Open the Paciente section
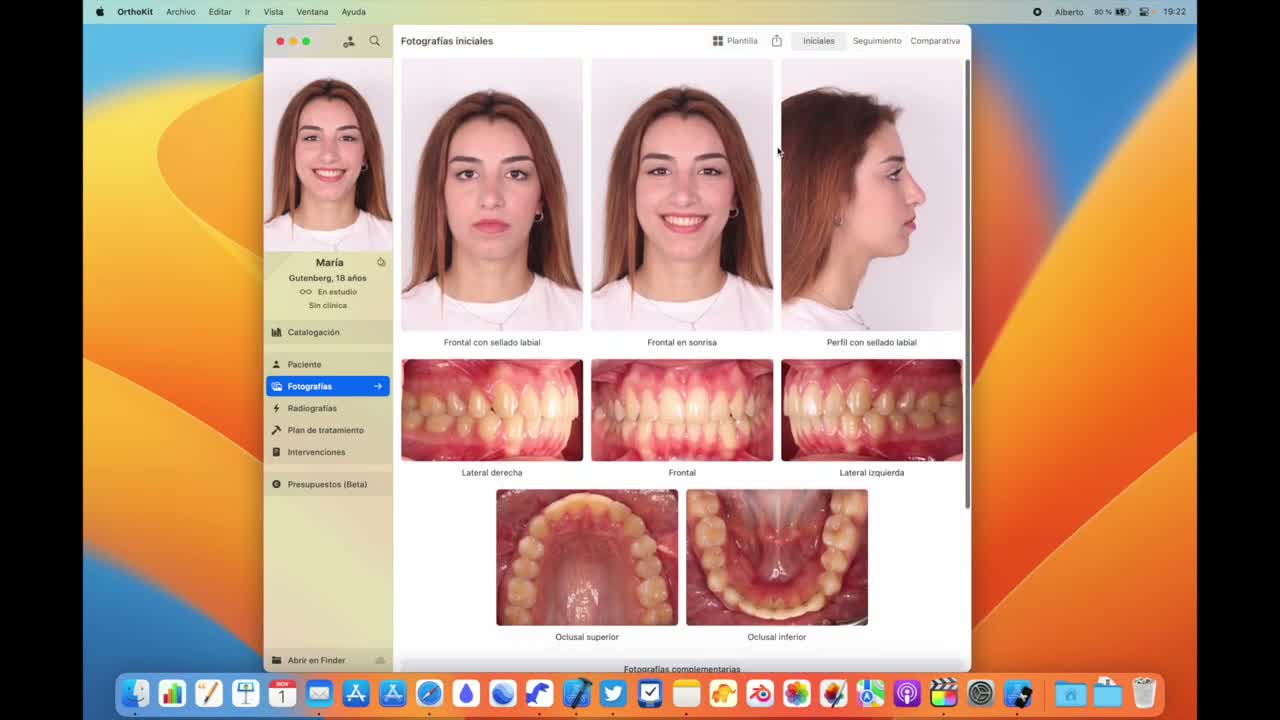1280x720 pixels. click(328, 364)
